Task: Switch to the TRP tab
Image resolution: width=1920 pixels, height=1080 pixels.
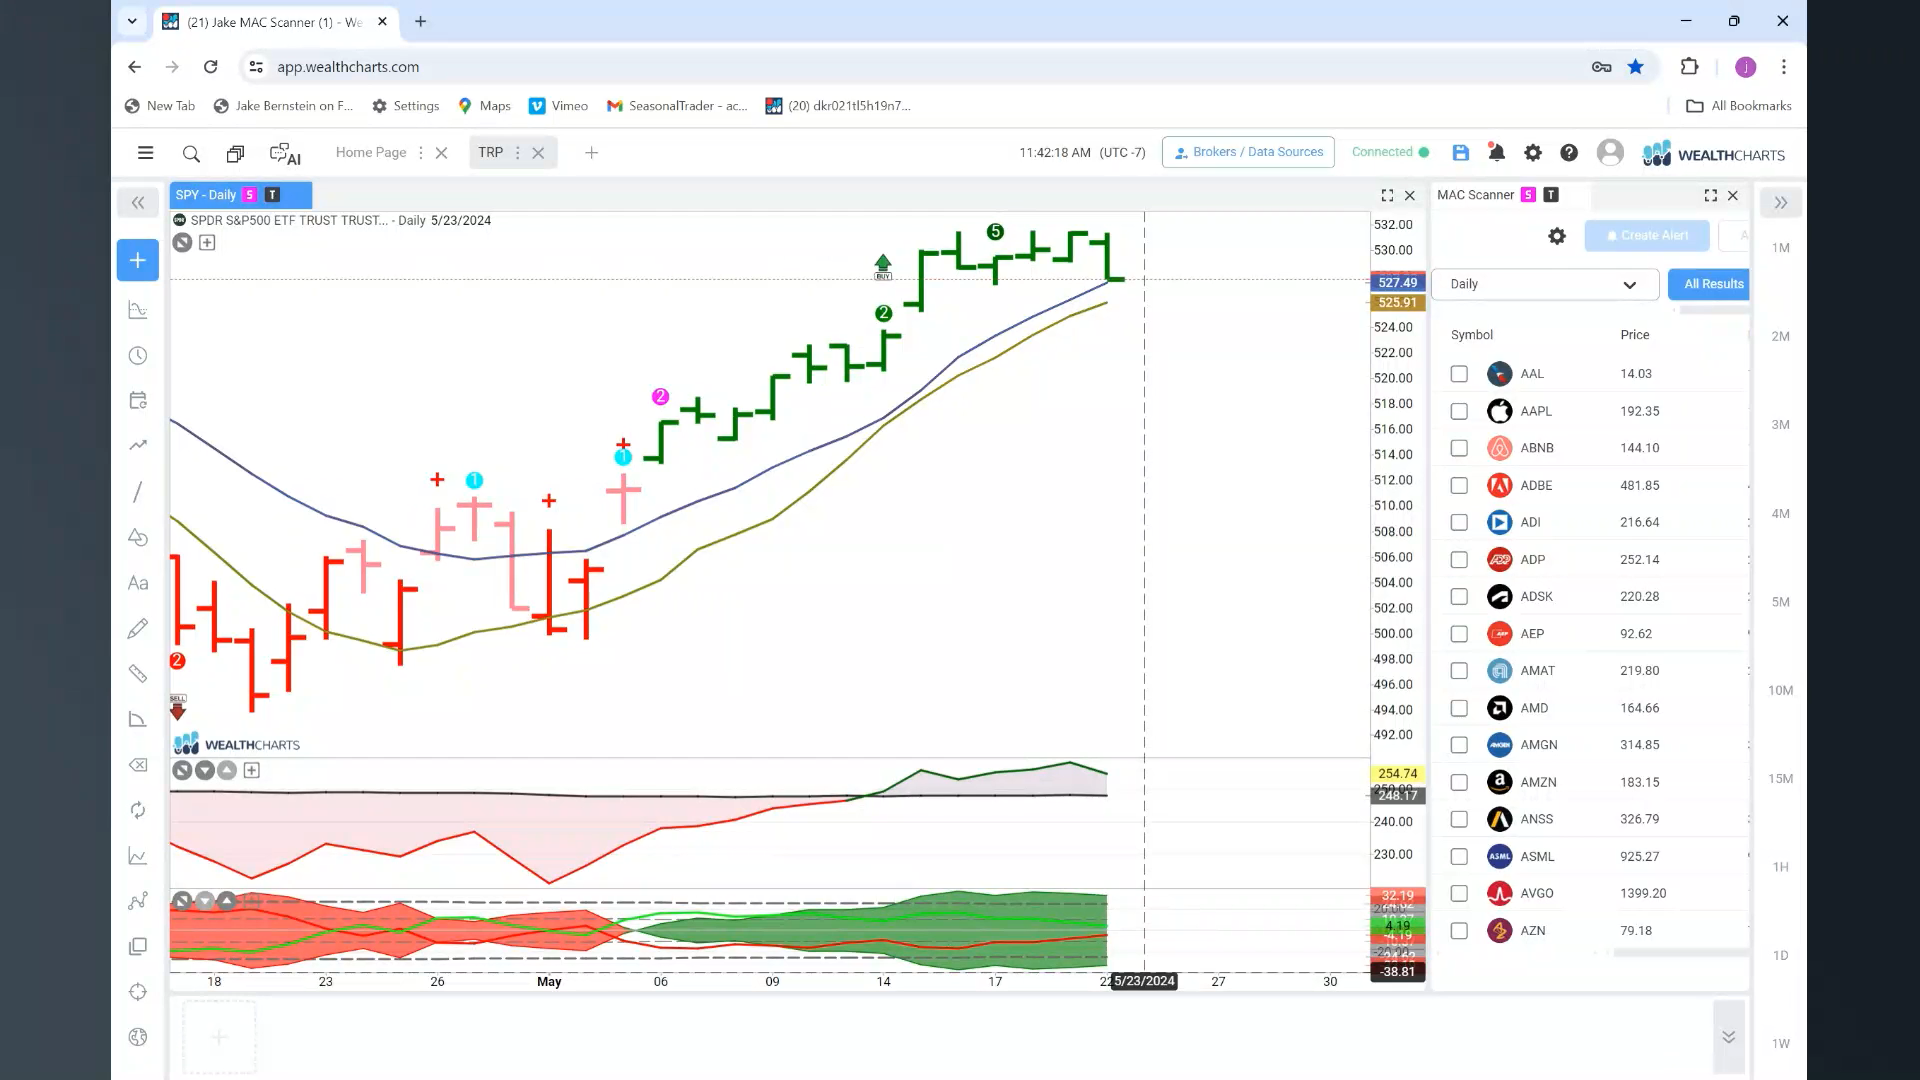Action: pos(490,152)
